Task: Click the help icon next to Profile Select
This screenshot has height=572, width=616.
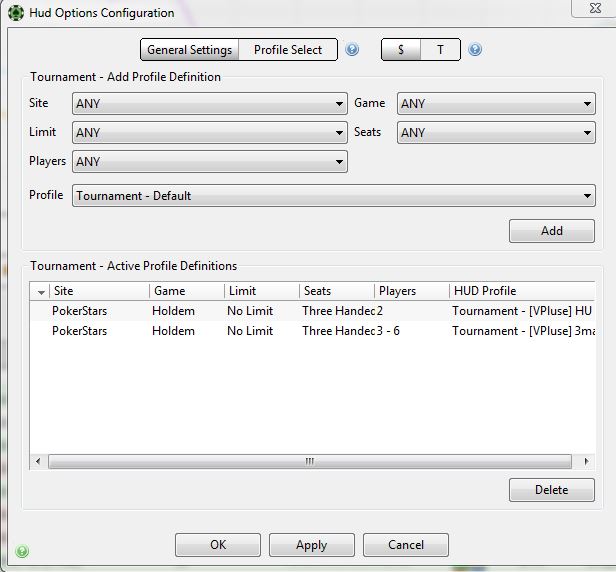Action: 352,50
